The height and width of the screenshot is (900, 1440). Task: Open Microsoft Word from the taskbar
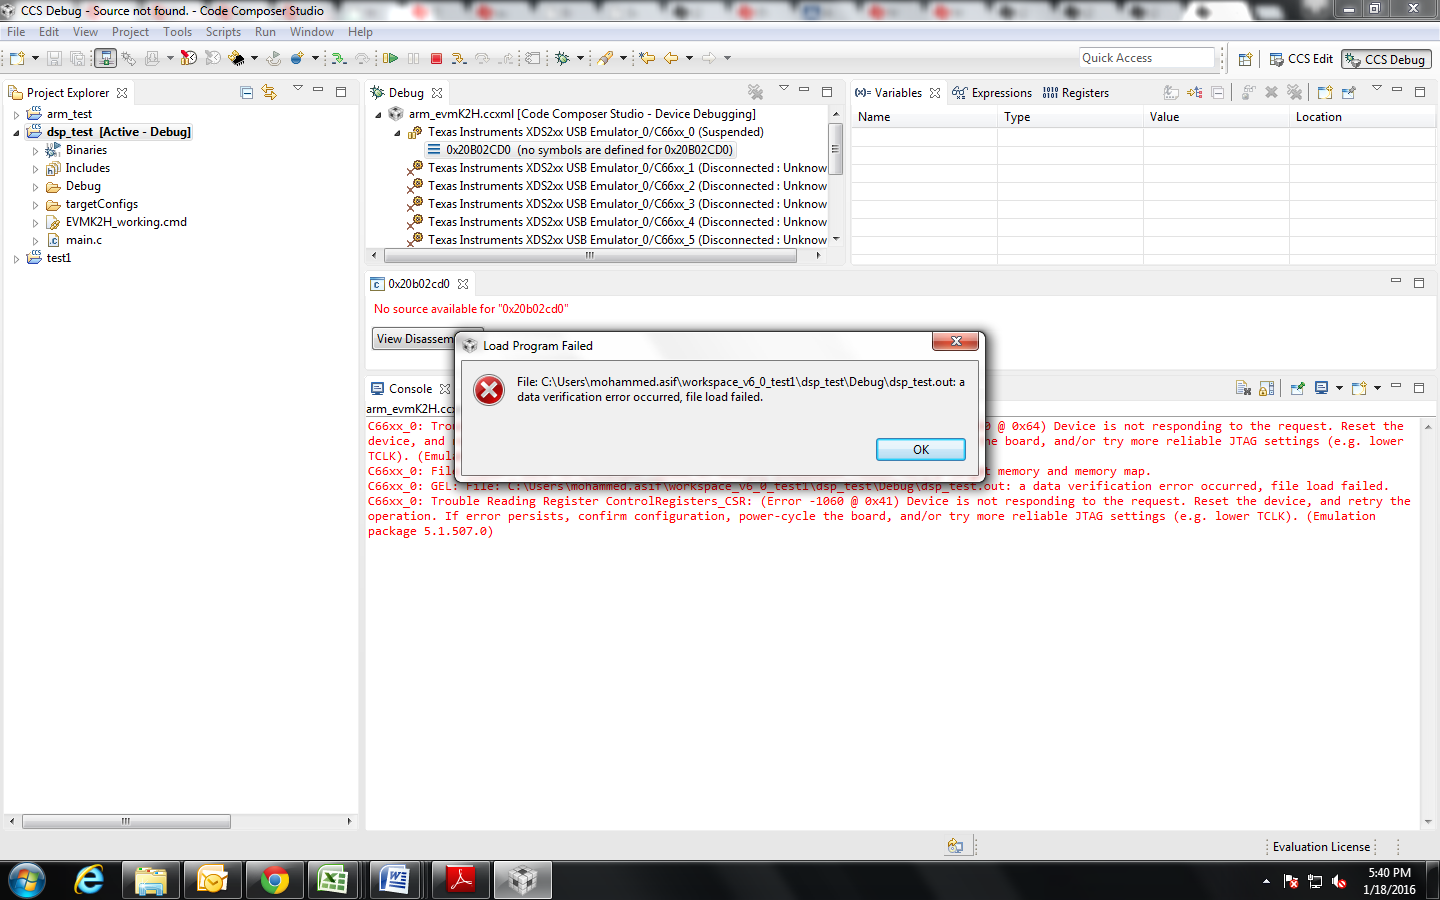[x=396, y=880]
